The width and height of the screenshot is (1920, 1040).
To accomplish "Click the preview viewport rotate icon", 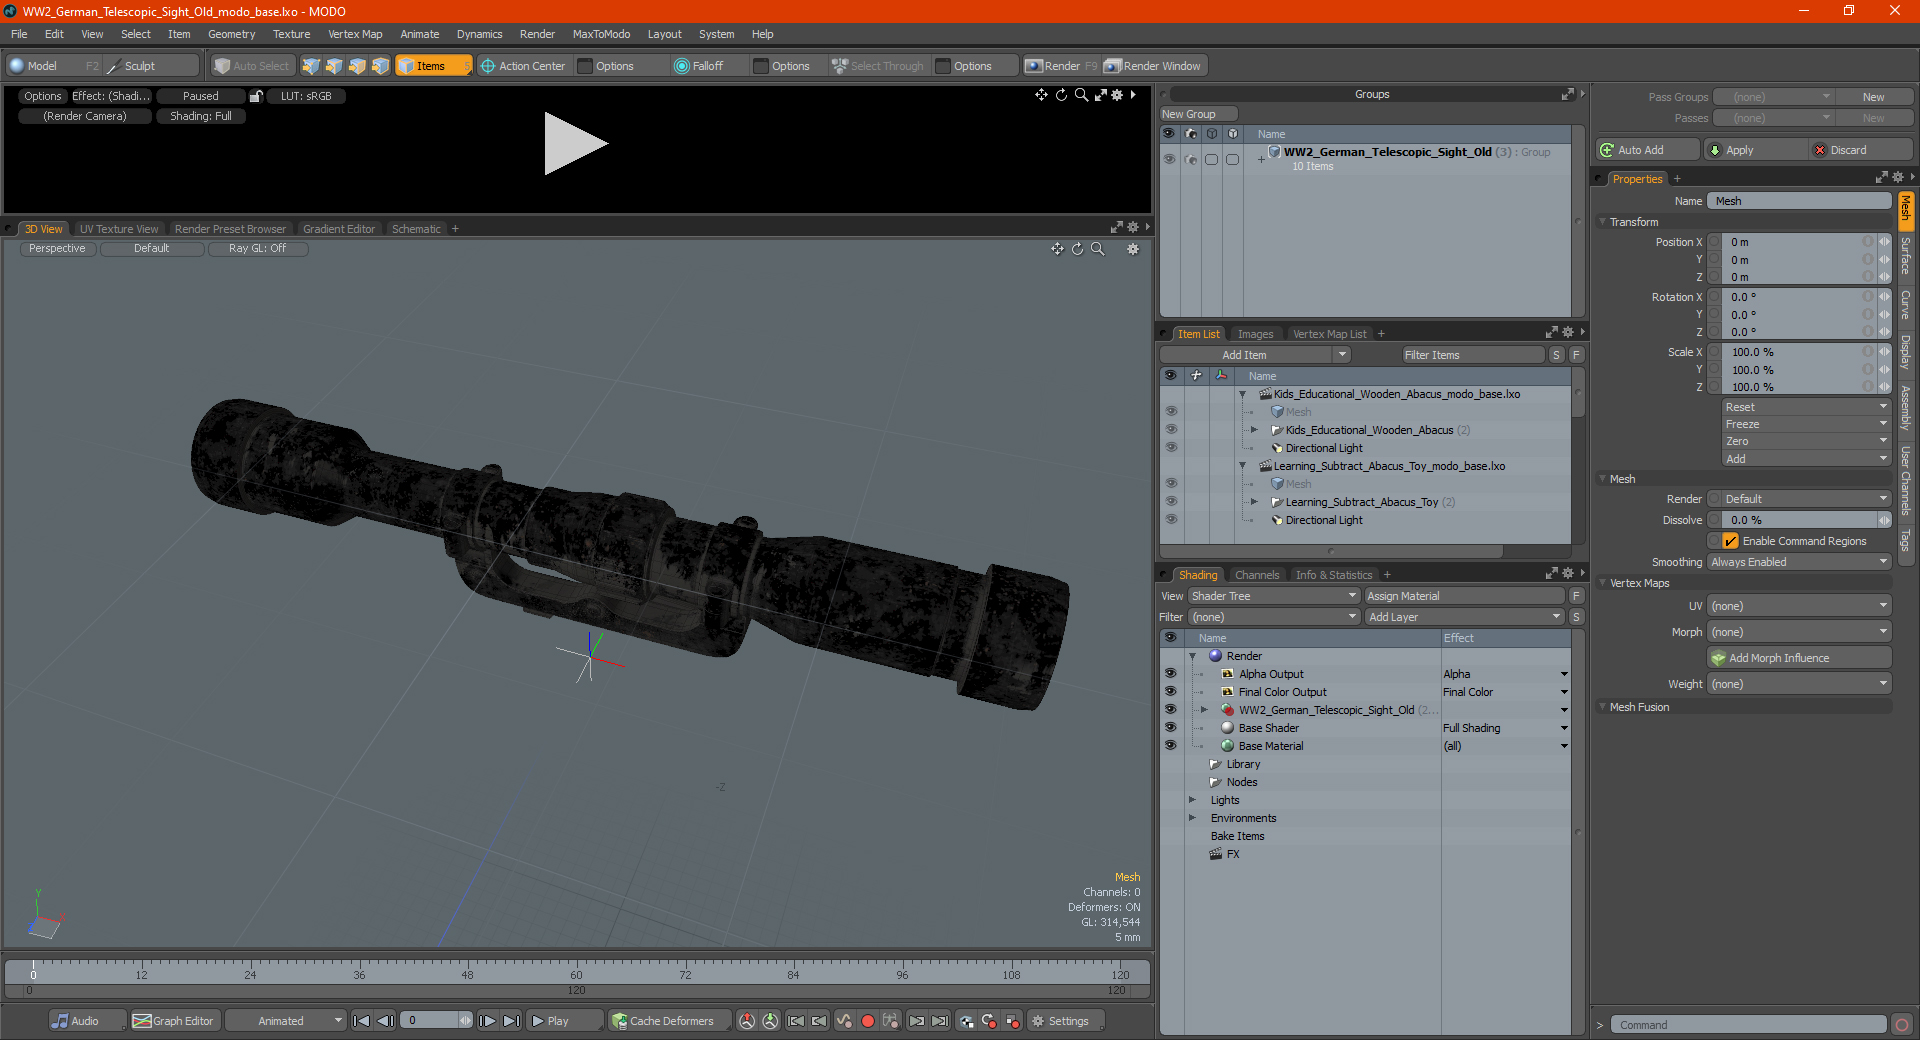I will [x=1061, y=95].
